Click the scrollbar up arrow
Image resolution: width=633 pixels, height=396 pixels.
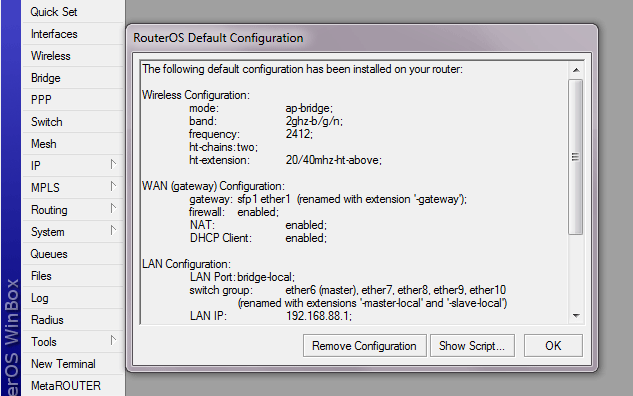(x=576, y=70)
